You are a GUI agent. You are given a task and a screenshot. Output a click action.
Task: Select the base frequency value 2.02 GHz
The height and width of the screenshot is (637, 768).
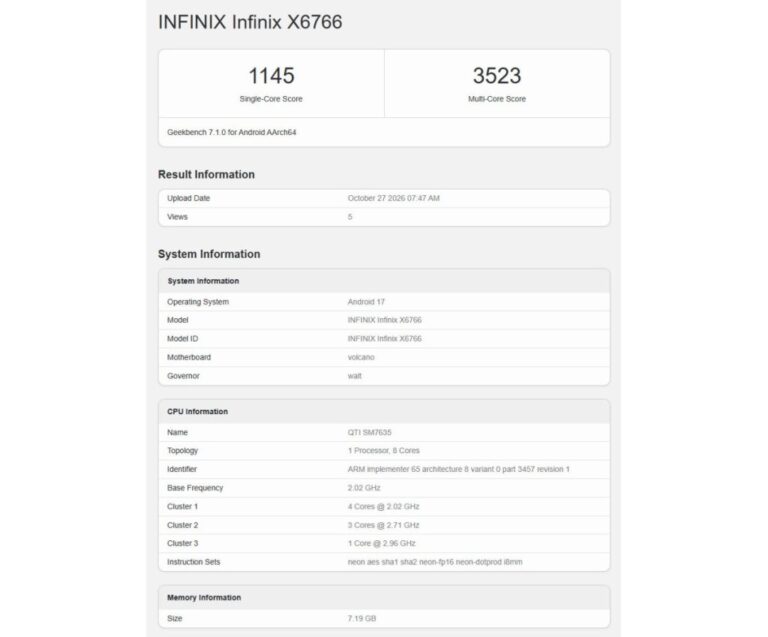[364, 488]
